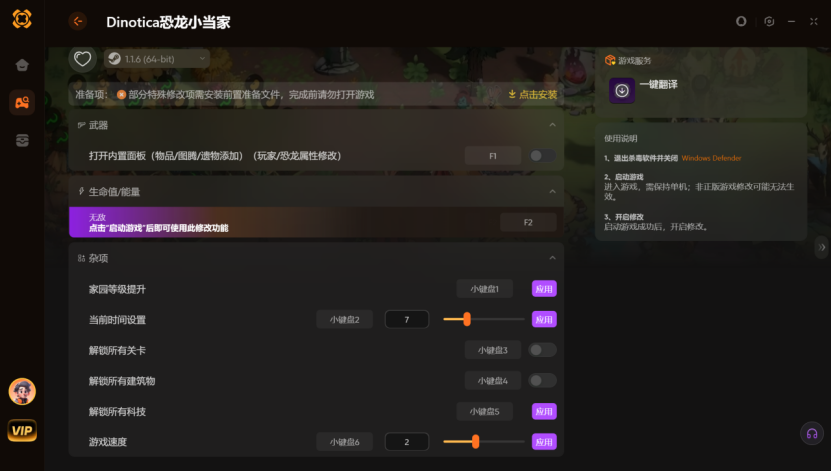Click the 使用说明 heading
Image resolution: width=831 pixels, height=471 pixels.
coord(621,138)
